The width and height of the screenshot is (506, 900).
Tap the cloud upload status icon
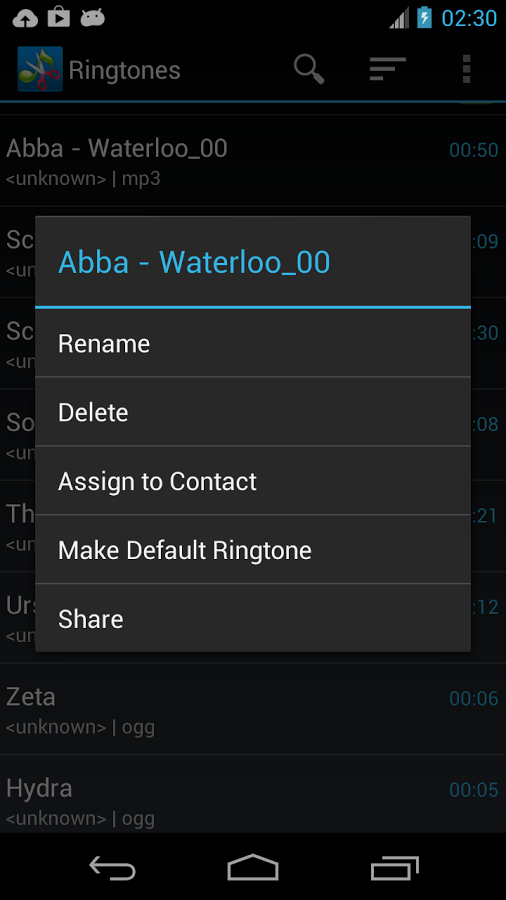point(25,18)
